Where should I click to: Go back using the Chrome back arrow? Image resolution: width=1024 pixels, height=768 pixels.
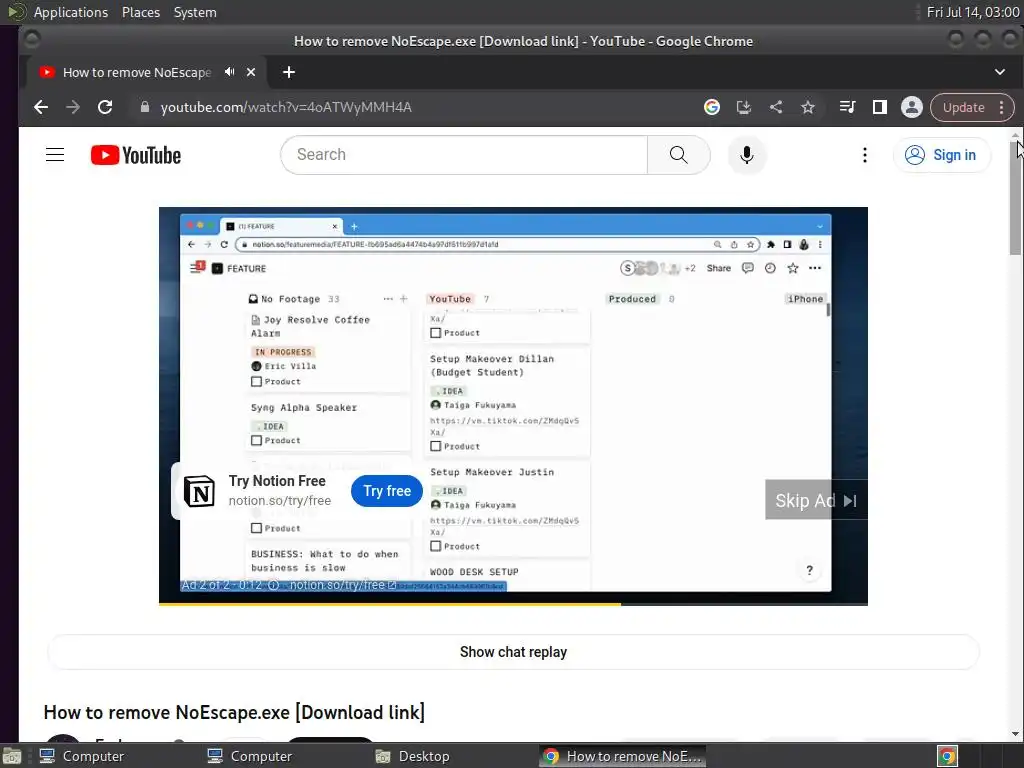point(40,107)
